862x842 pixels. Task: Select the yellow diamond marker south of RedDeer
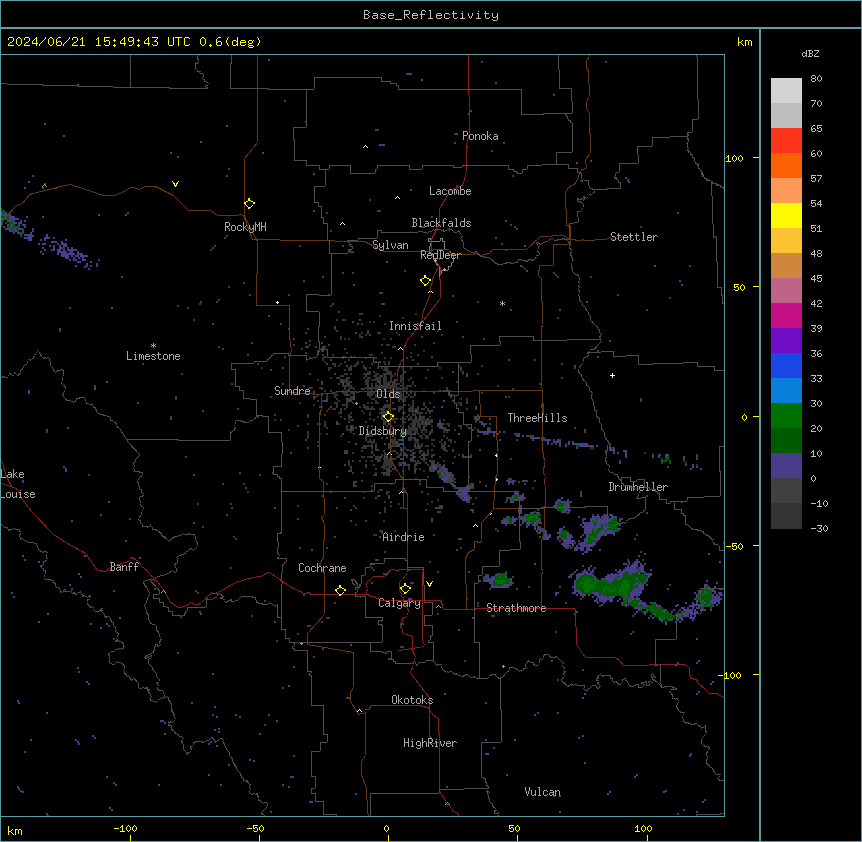425,281
